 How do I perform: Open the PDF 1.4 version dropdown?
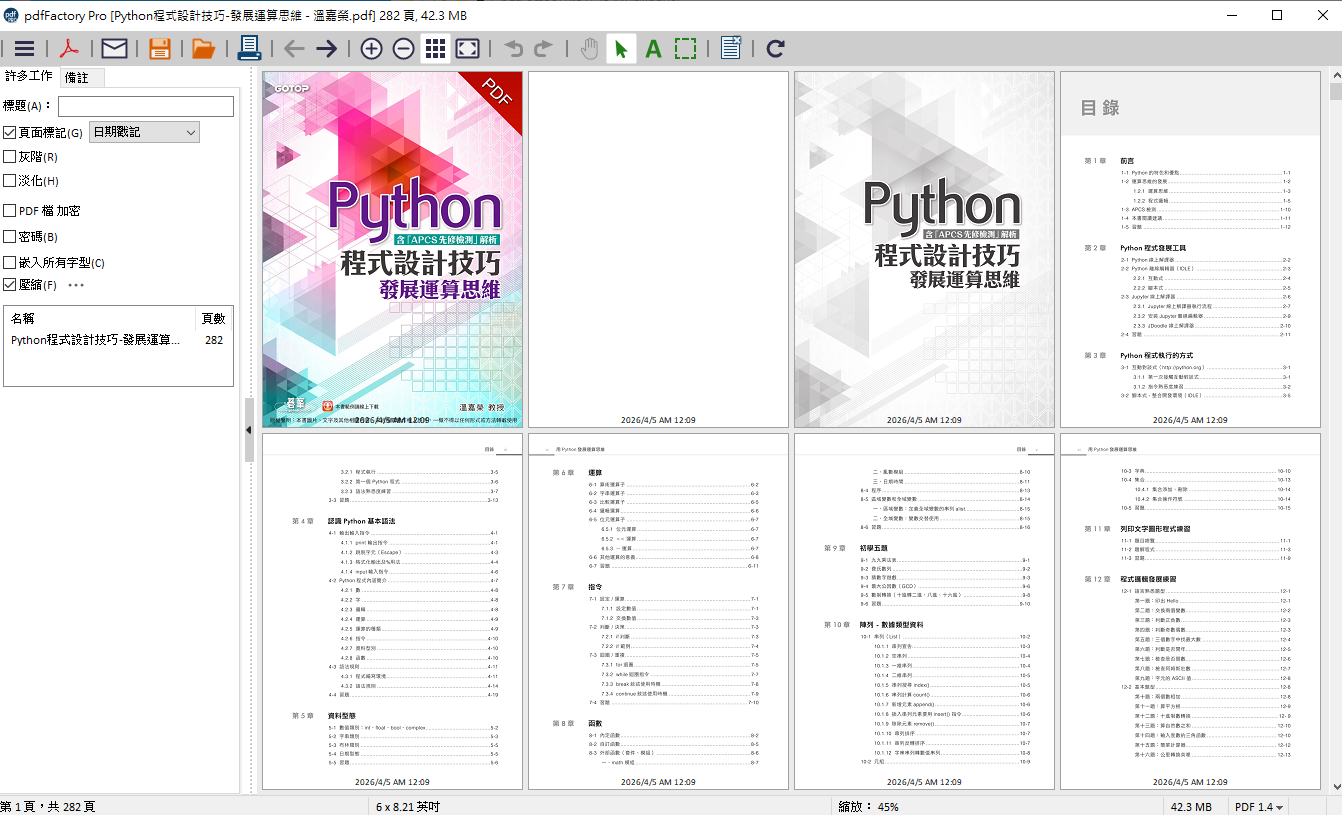click(1259, 807)
